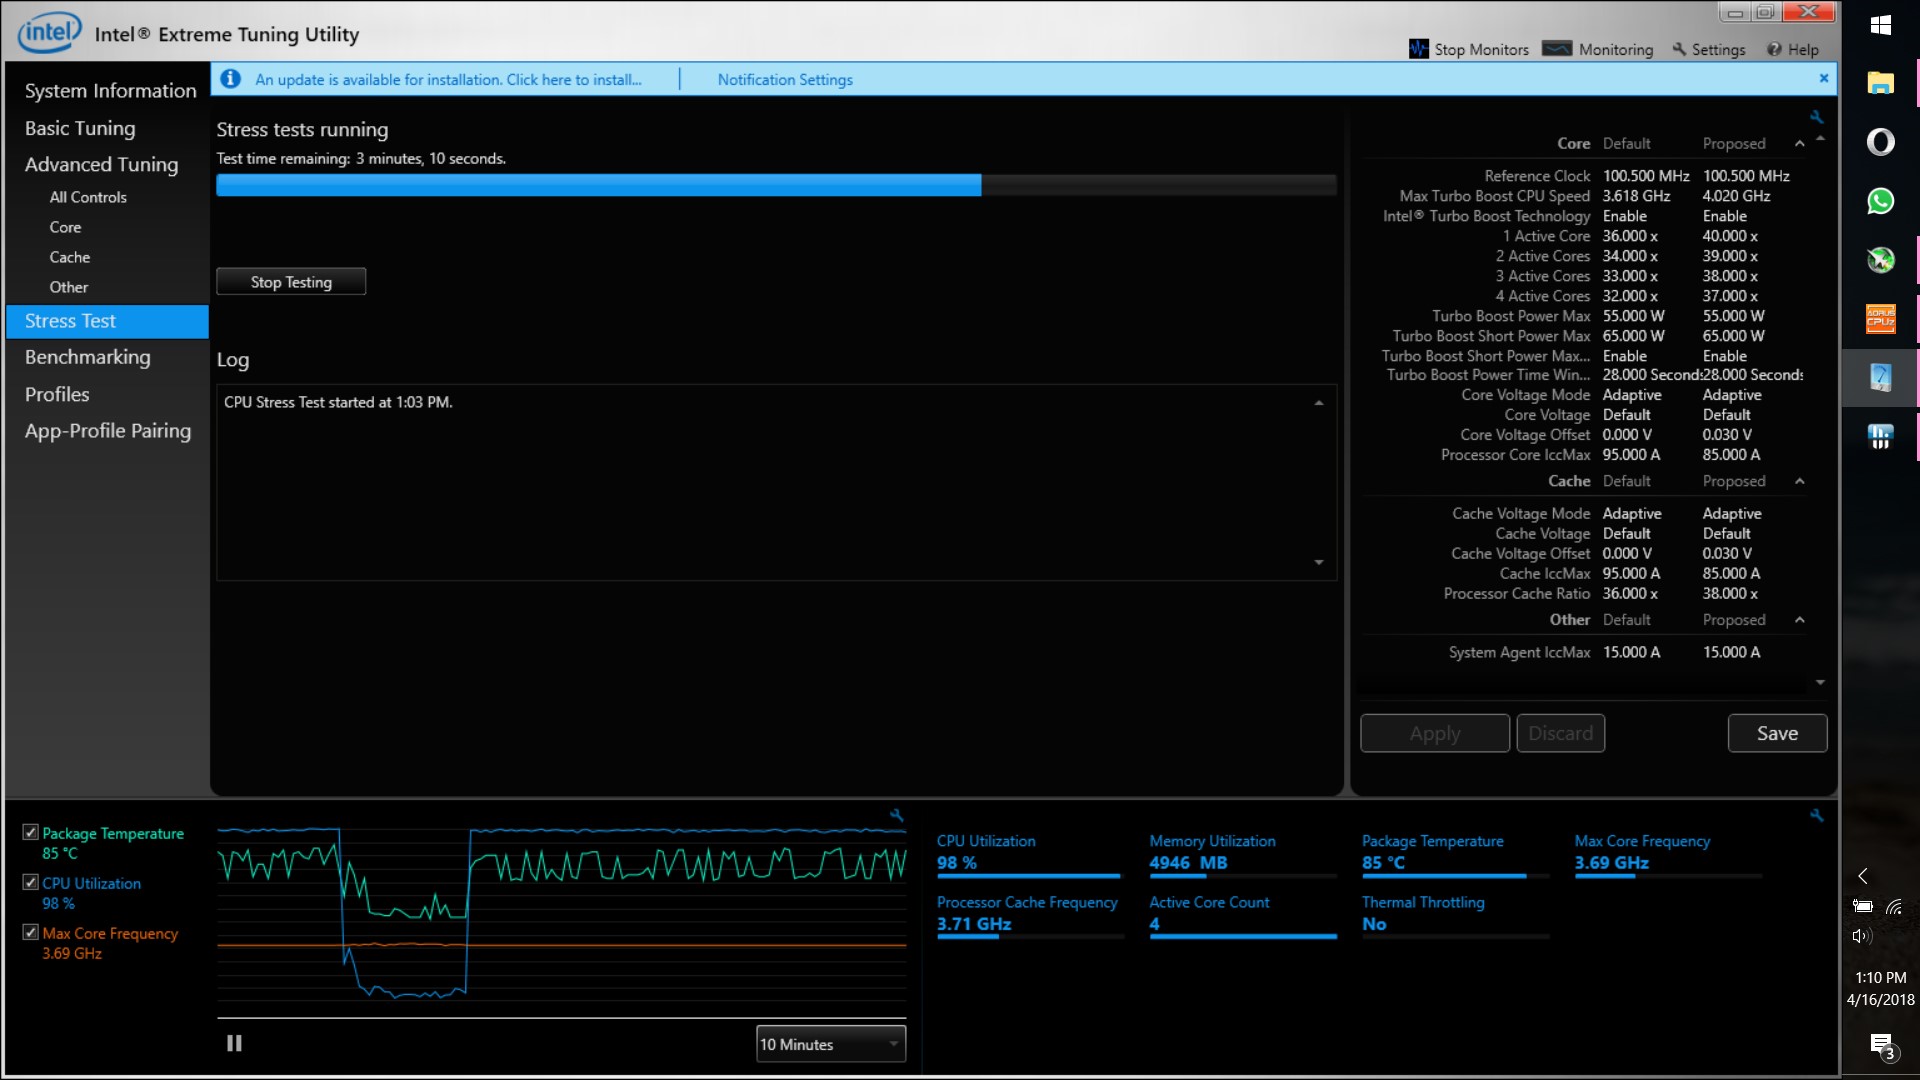The image size is (1920, 1080).
Task: Select Cache under Advanced Tuning
Action: 70,257
